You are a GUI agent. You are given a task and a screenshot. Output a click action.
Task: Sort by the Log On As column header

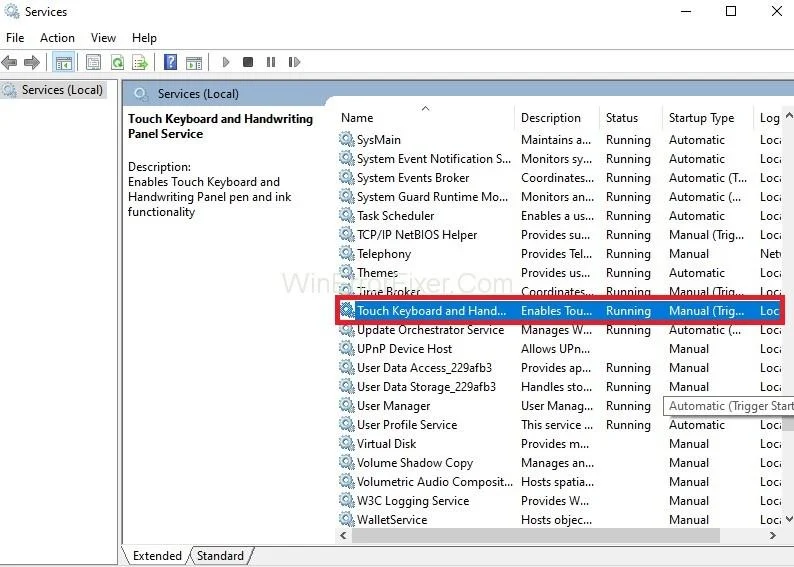coord(769,117)
